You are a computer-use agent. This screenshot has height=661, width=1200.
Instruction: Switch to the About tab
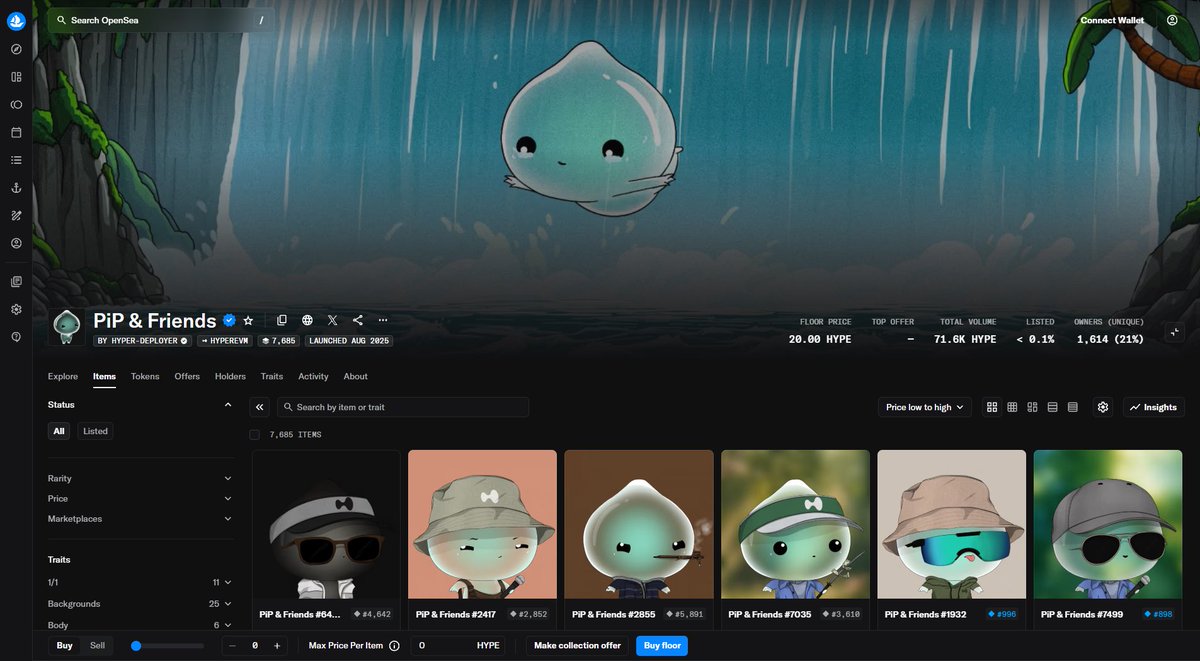[x=356, y=376]
